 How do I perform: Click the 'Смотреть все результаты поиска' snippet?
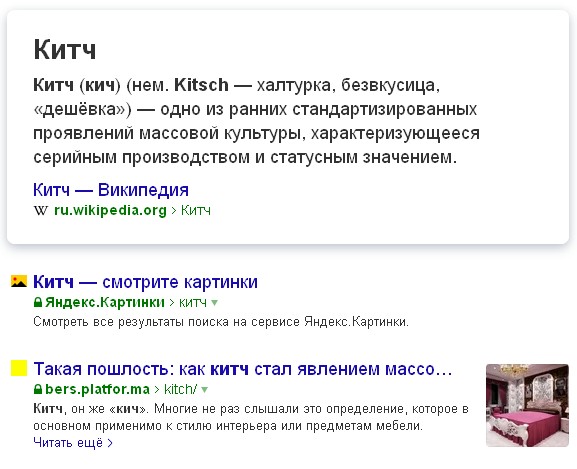[x=221, y=322]
